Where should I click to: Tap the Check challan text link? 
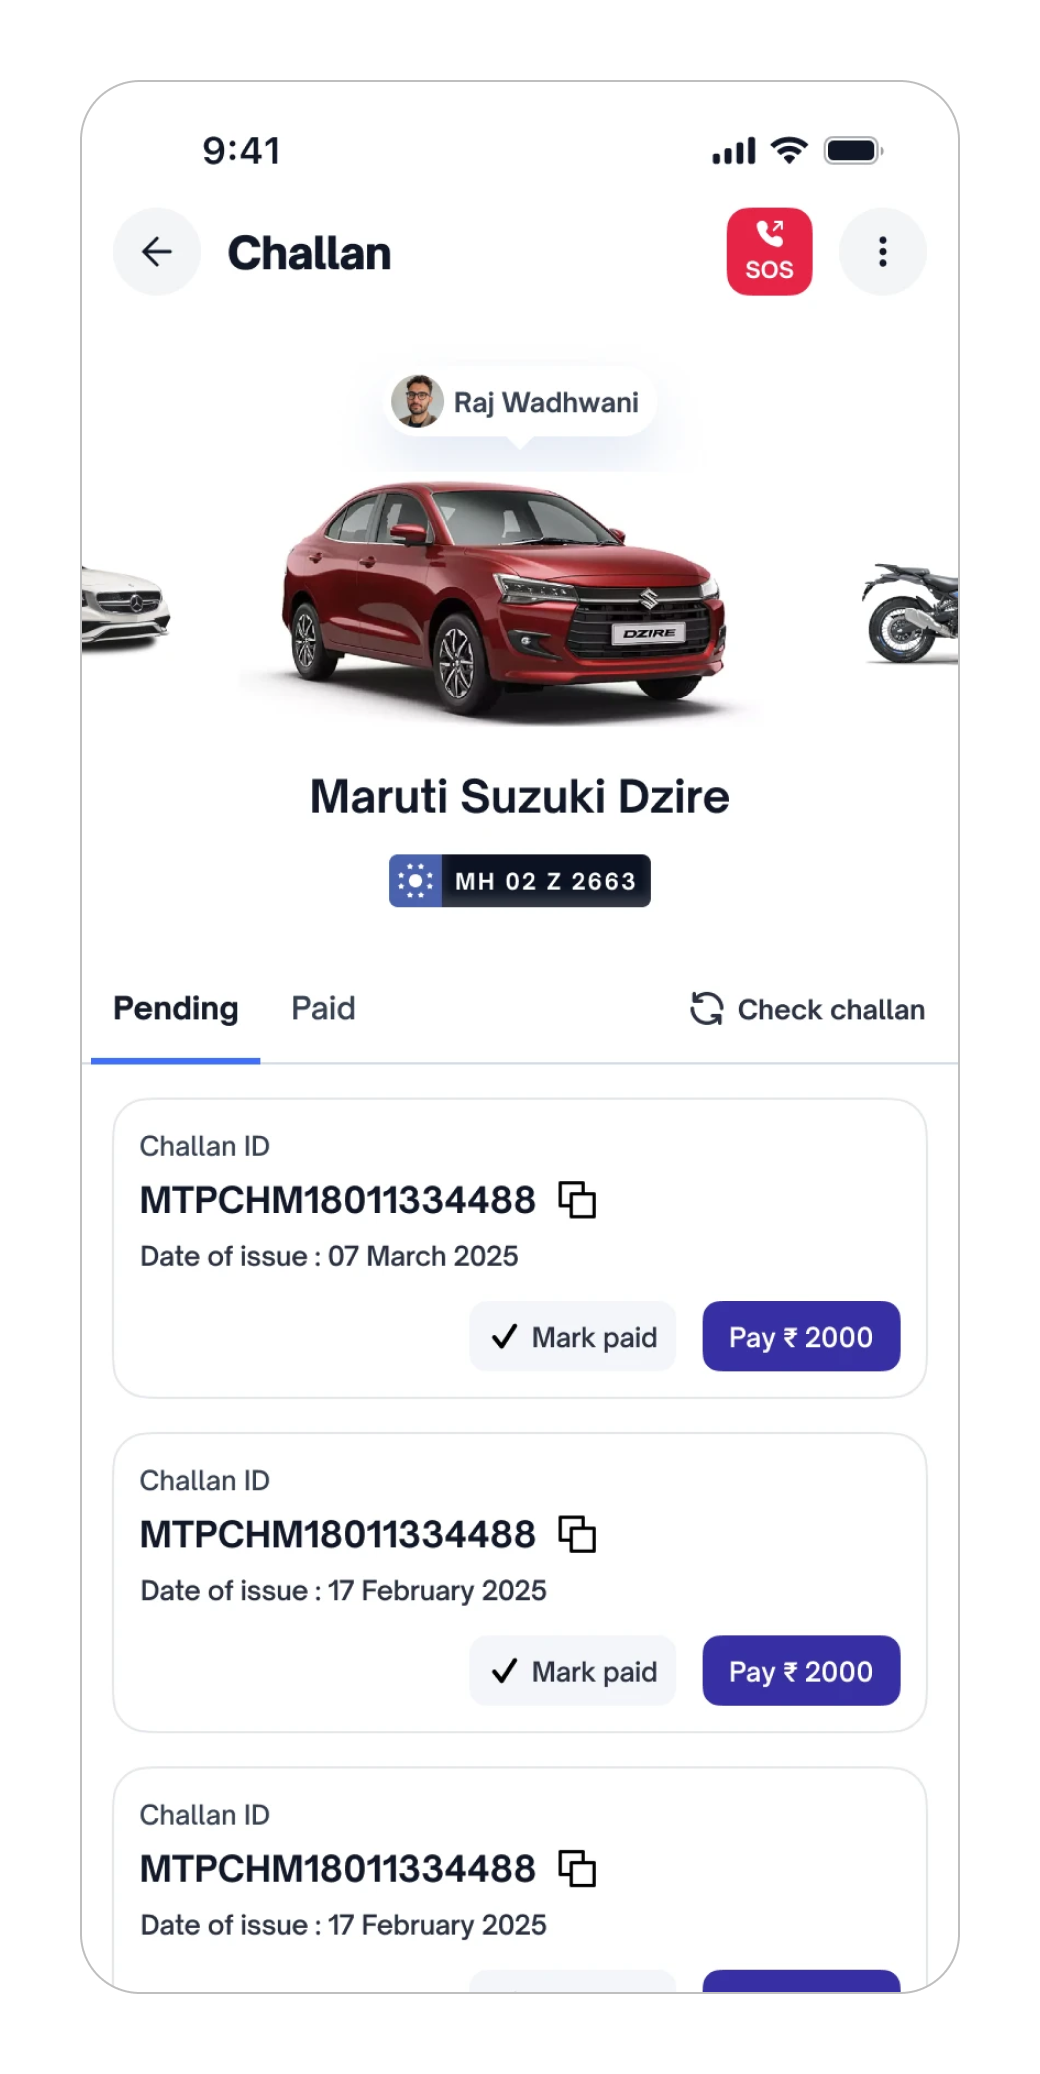[831, 1010]
